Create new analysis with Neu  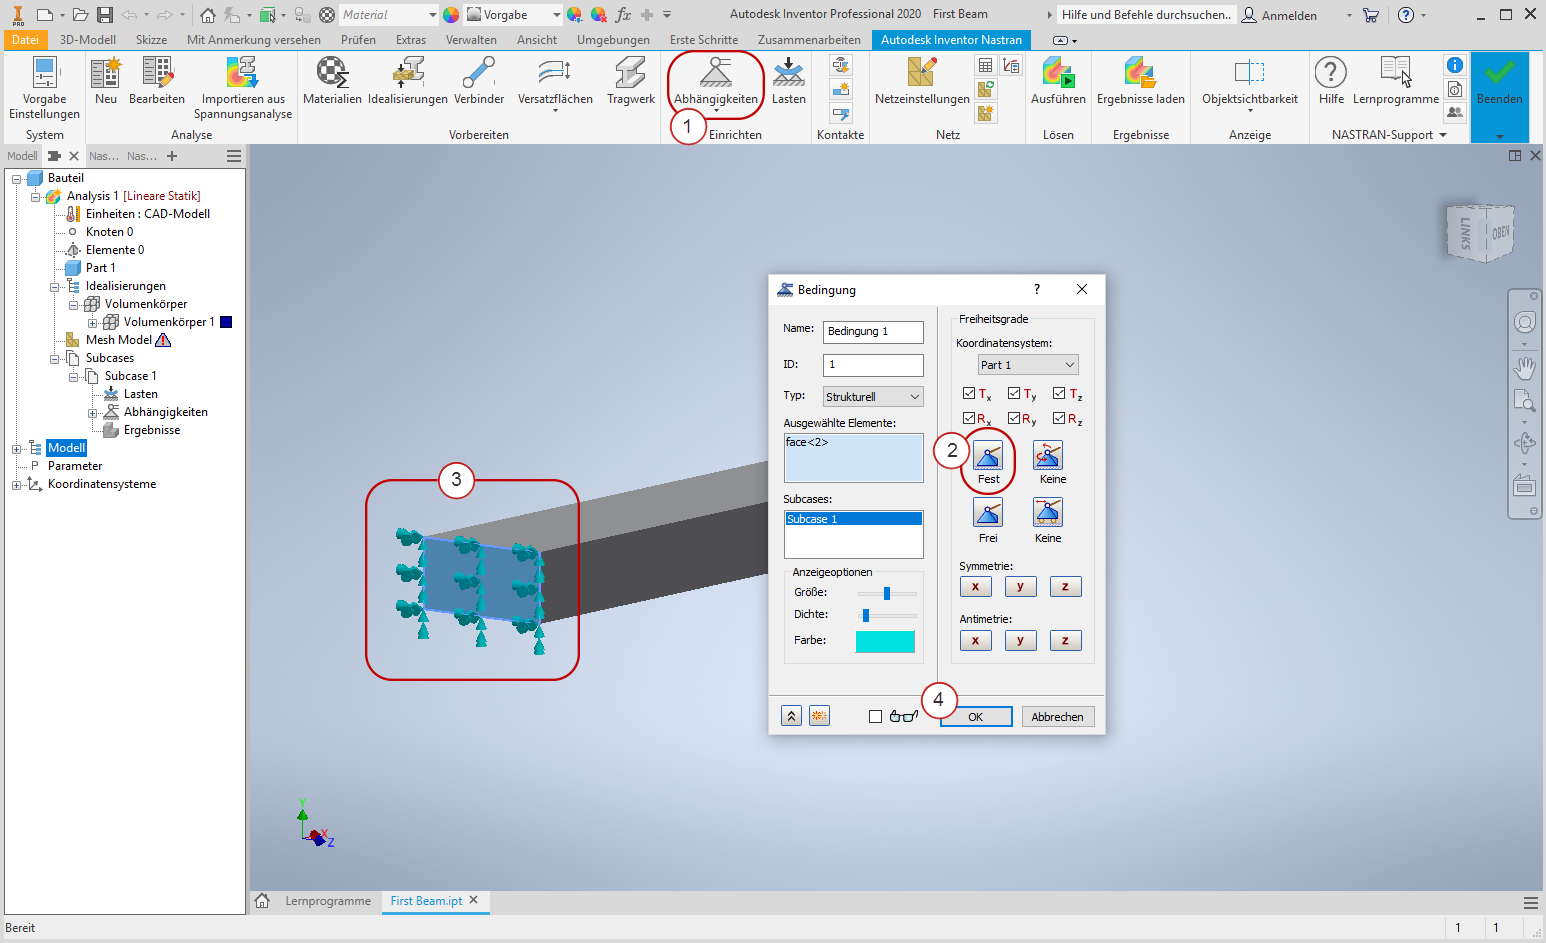(106, 81)
